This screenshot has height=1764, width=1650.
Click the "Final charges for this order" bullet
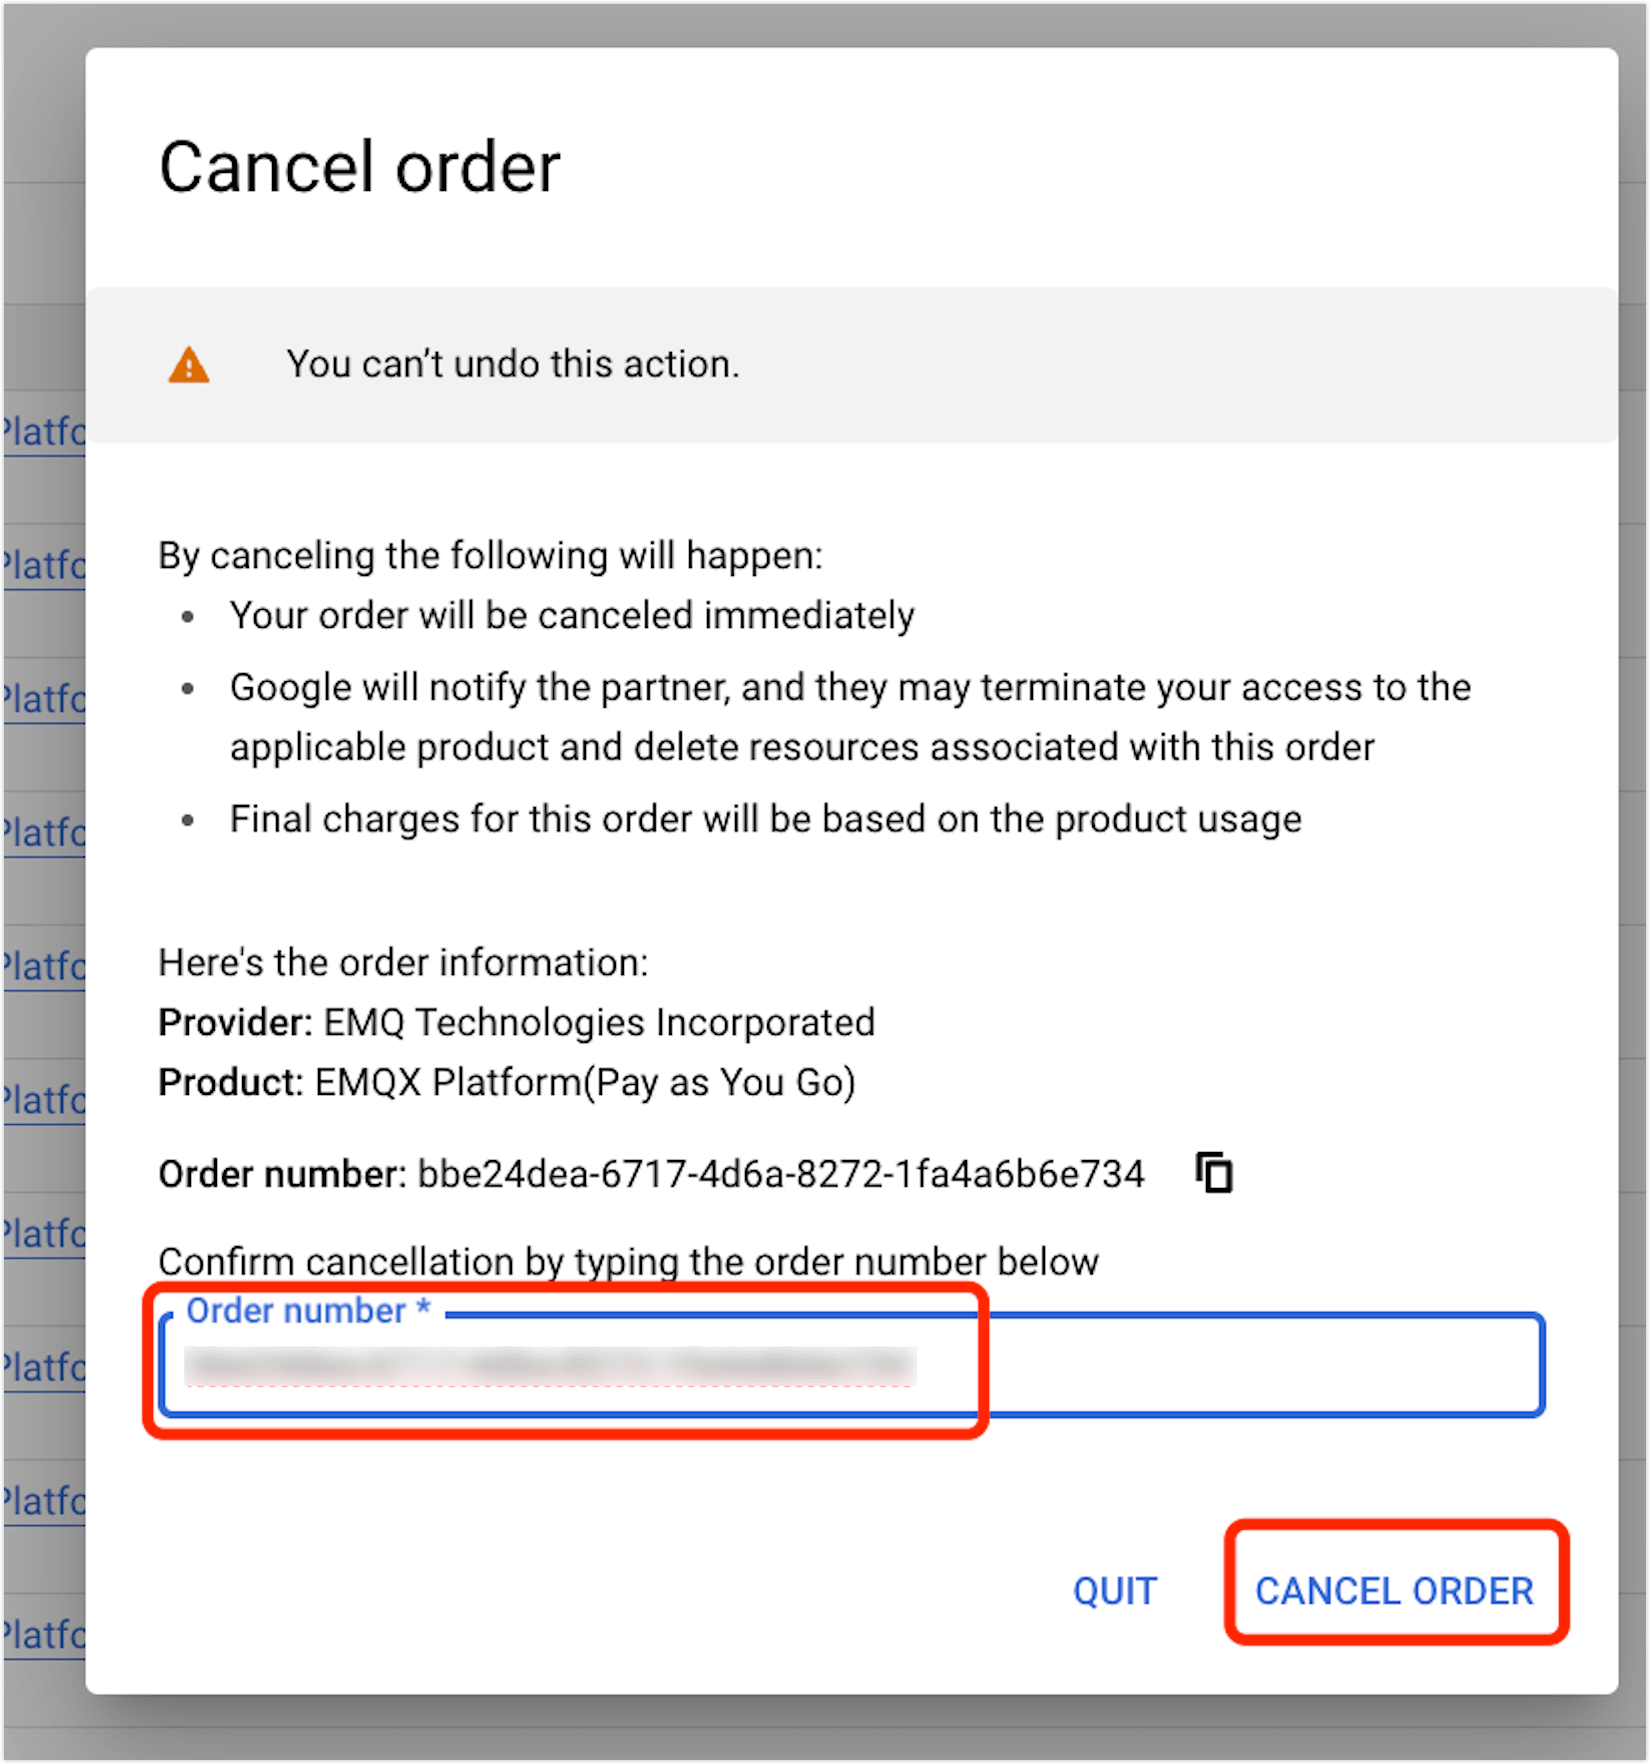coord(765,819)
